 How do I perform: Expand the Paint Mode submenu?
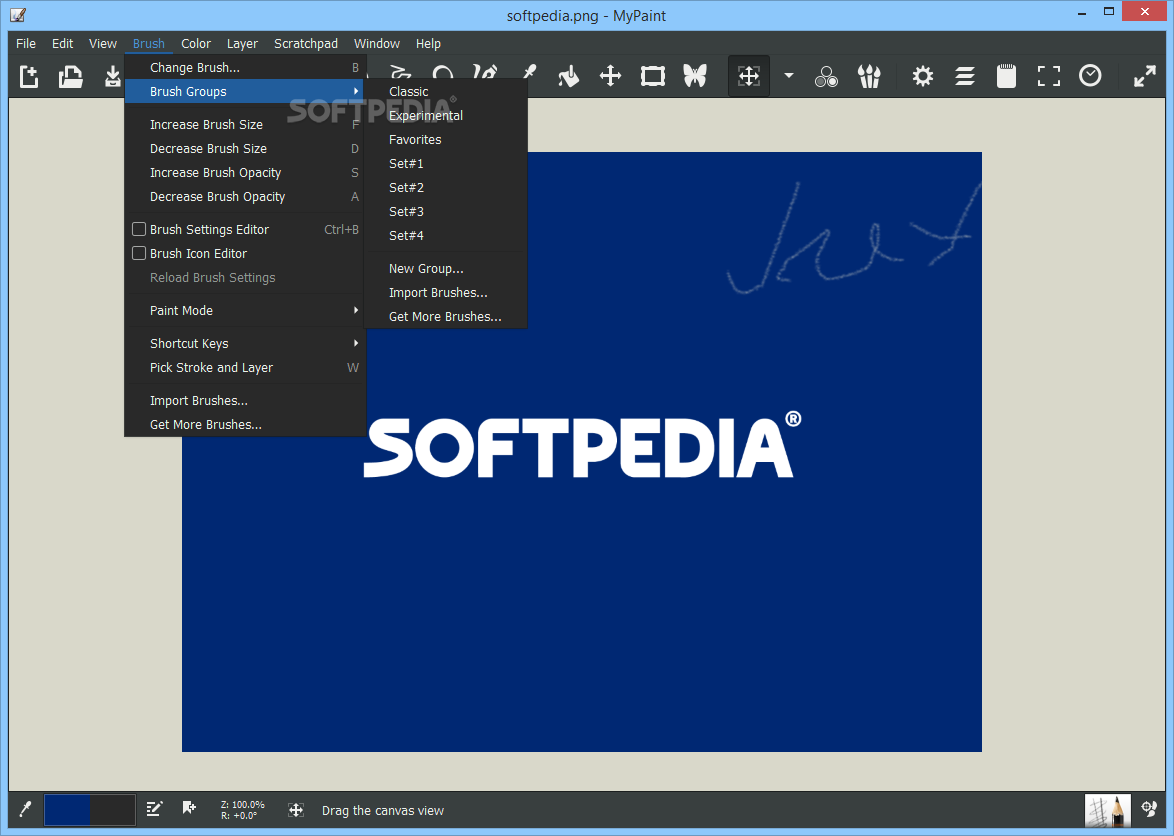tap(246, 310)
